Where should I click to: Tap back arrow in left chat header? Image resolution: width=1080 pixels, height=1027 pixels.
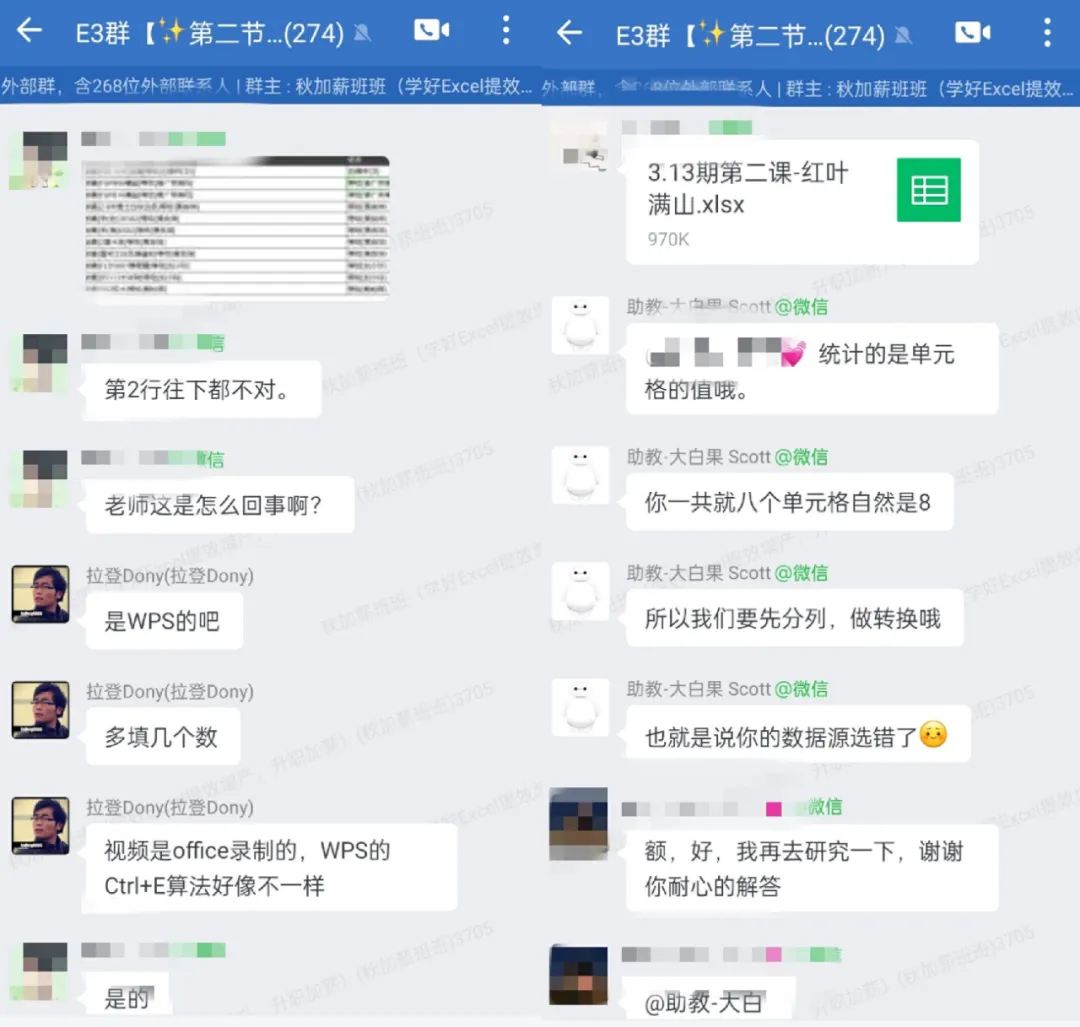[29, 30]
